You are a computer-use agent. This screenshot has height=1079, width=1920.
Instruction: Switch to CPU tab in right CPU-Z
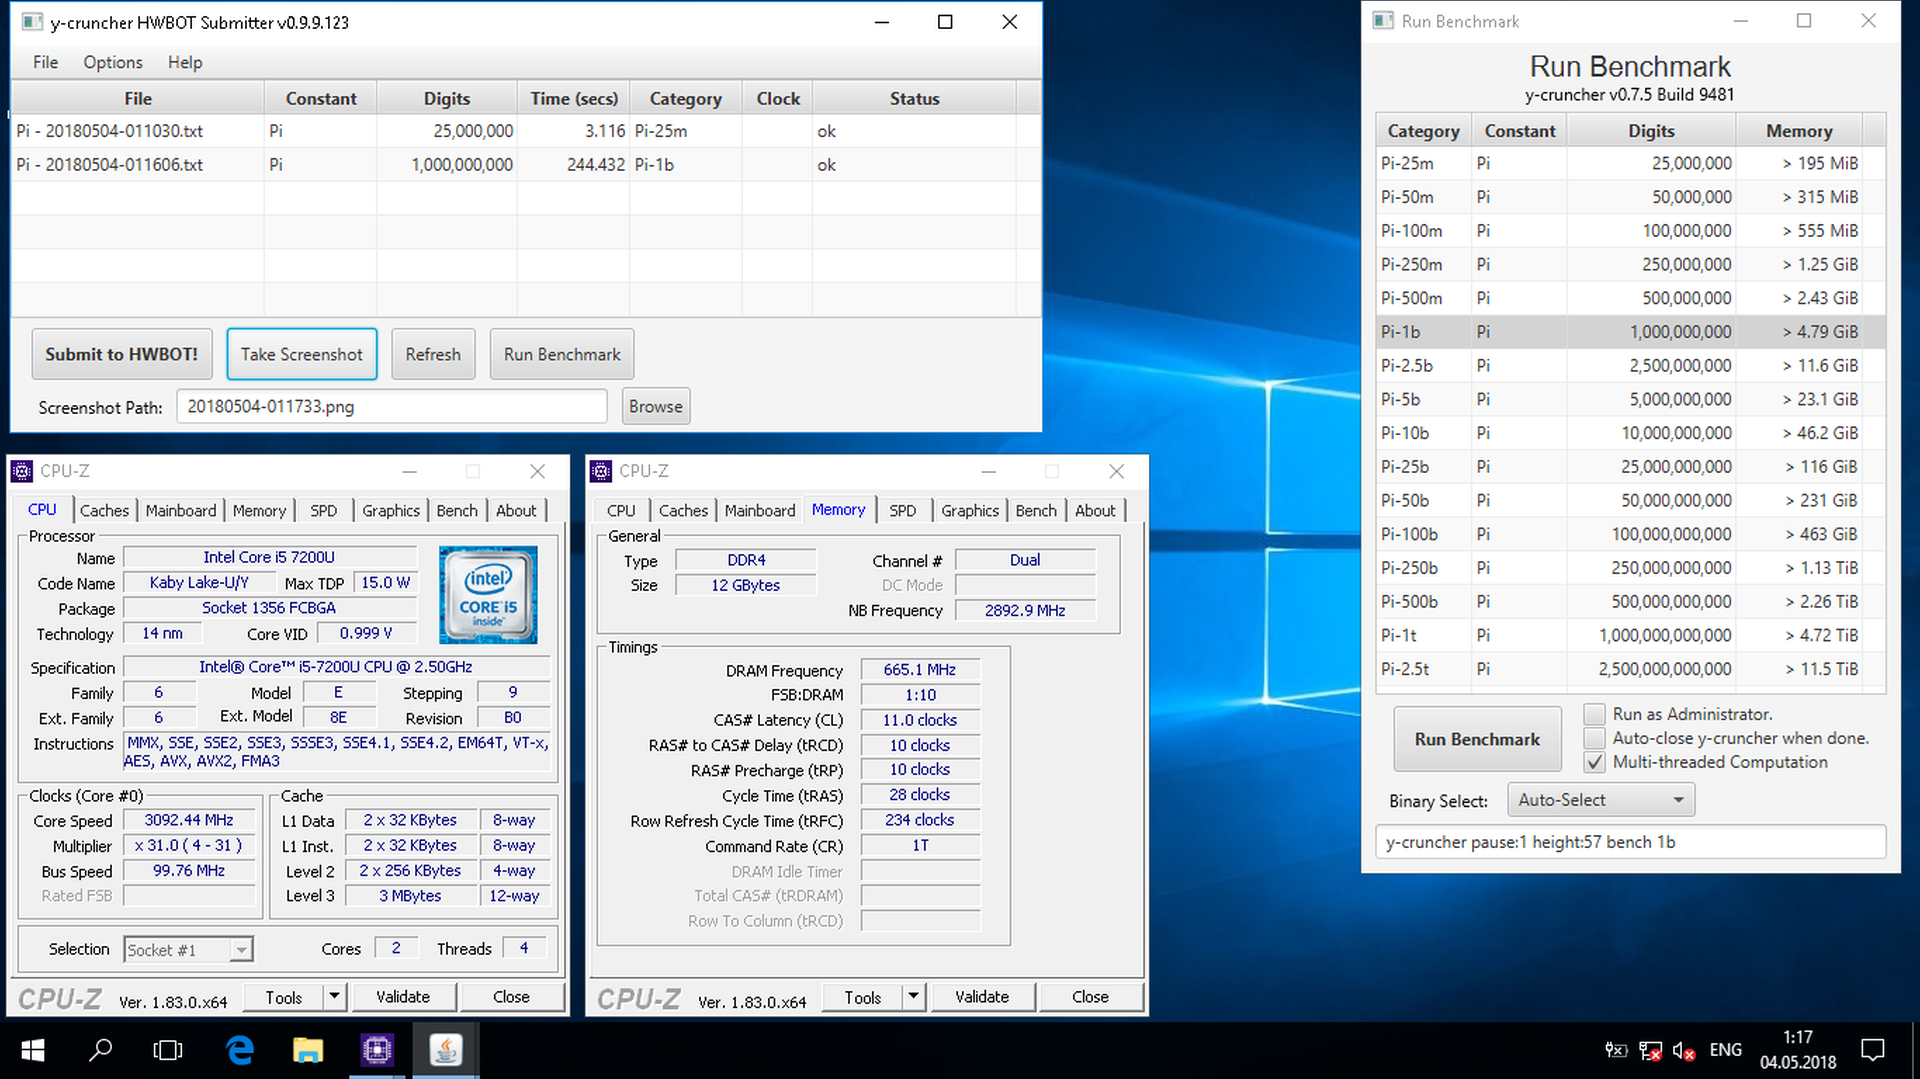[621, 510]
